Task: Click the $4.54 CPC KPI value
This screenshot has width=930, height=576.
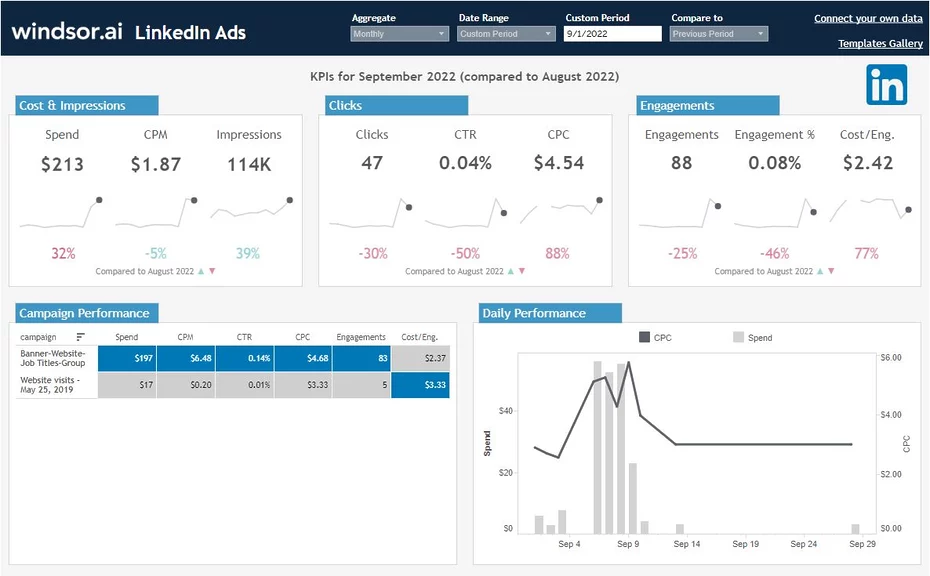Action: point(559,163)
